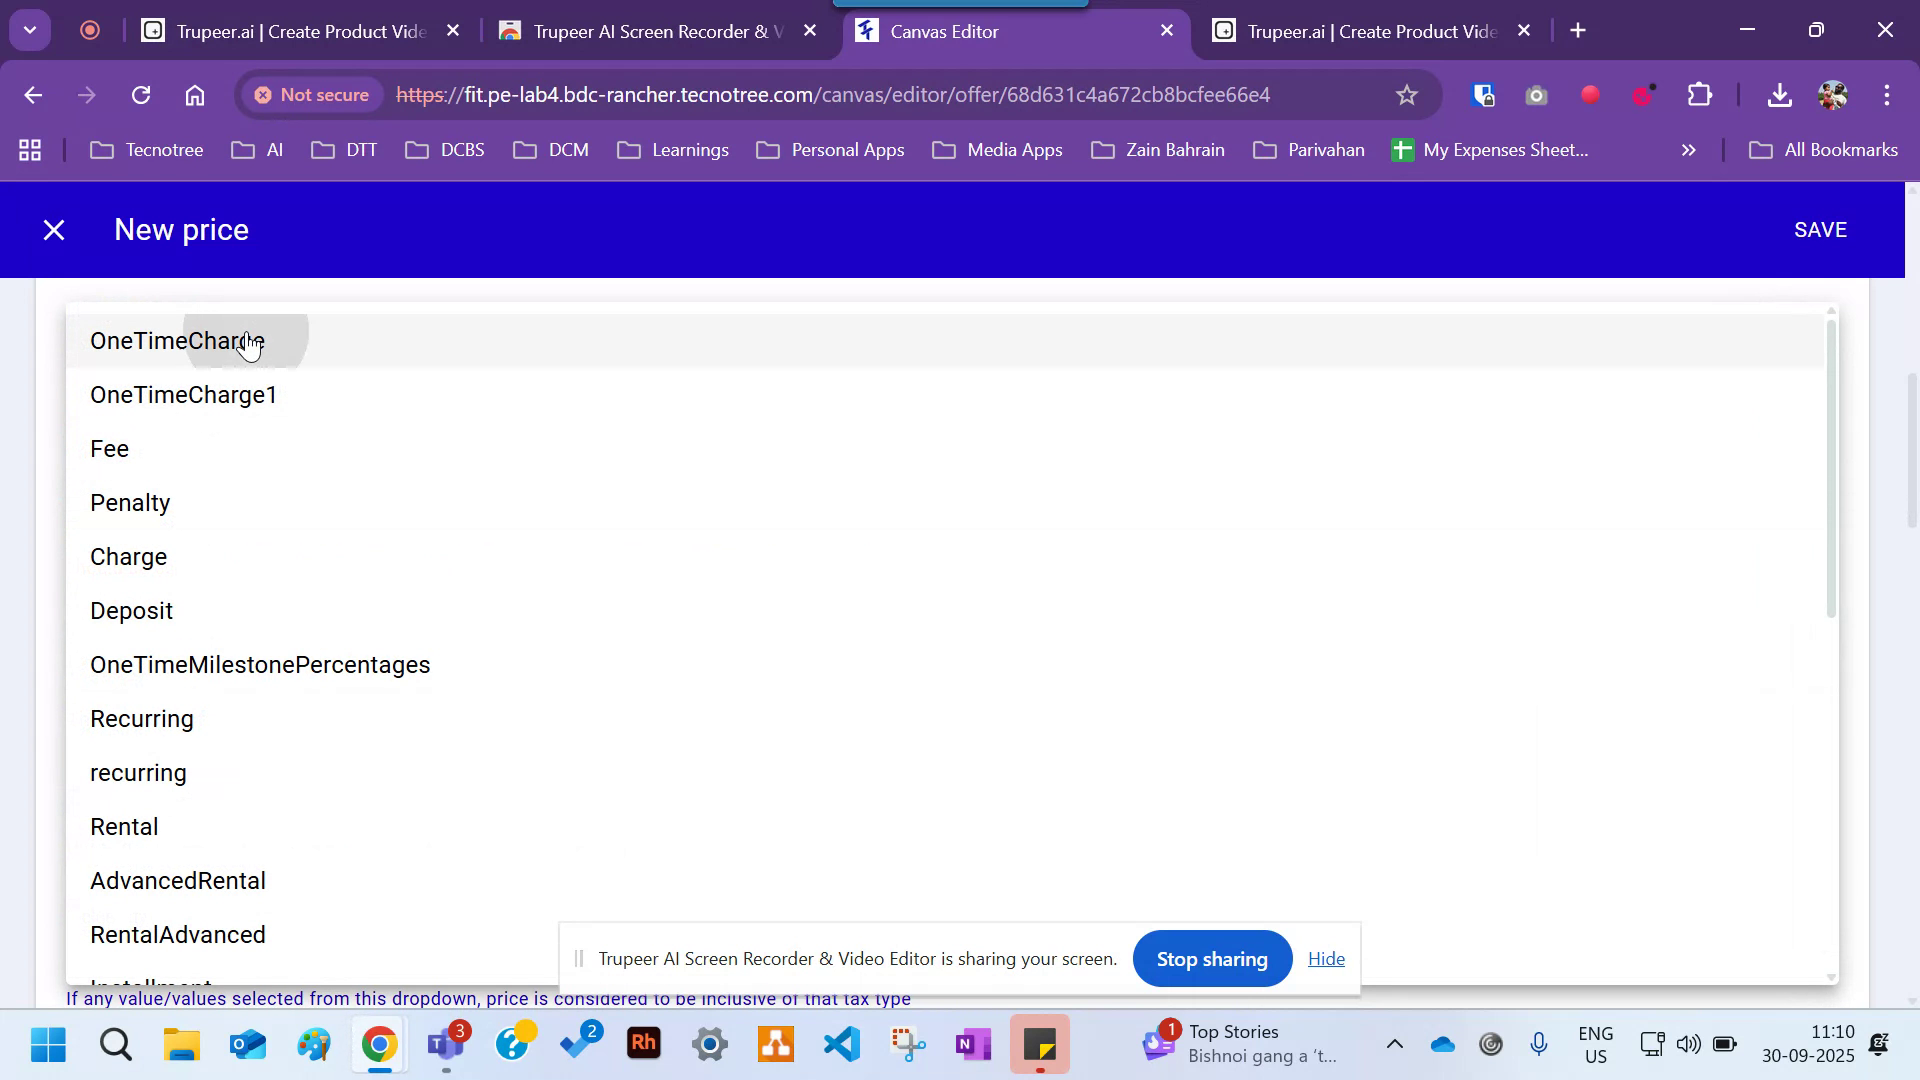Select Penalty from the charge type dropdown
Image resolution: width=1920 pixels, height=1080 pixels.
(x=130, y=502)
